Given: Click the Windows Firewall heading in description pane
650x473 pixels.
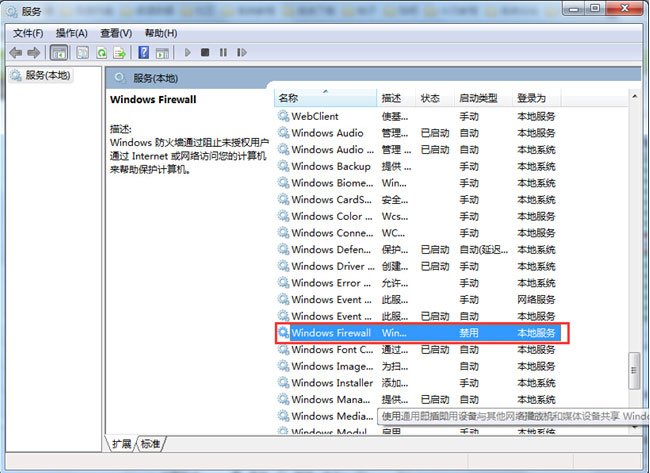Looking at the screenshot, I should 153,99.
